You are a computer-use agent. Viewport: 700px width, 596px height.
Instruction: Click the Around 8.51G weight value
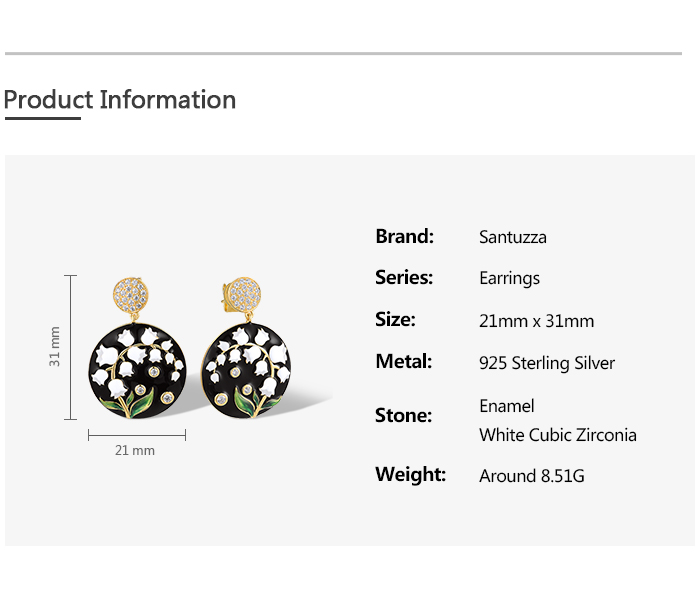click(531, 476)
